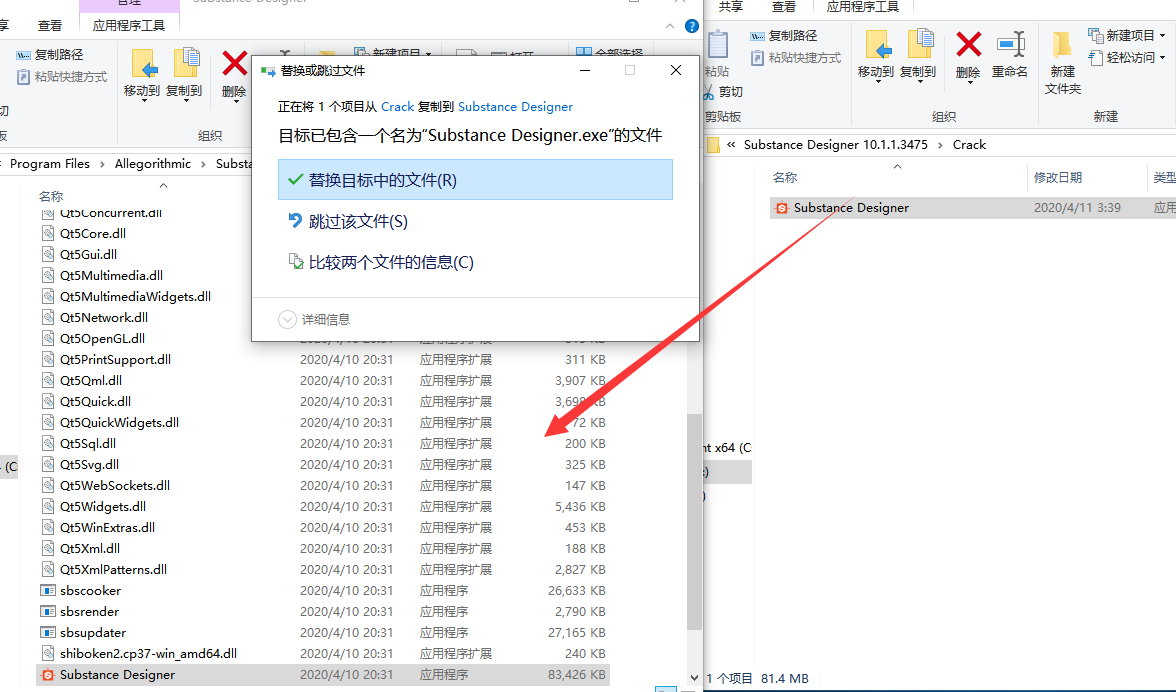This screenshot has height=692, width=1176.
Task: Click 复制路径 in the right window ribbon
Action: [784, 35]
